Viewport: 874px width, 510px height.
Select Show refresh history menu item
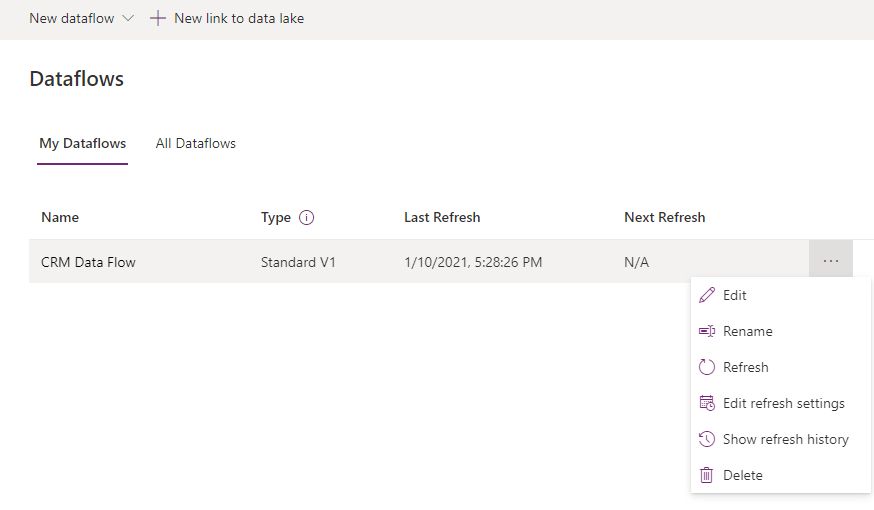point(786,439)
